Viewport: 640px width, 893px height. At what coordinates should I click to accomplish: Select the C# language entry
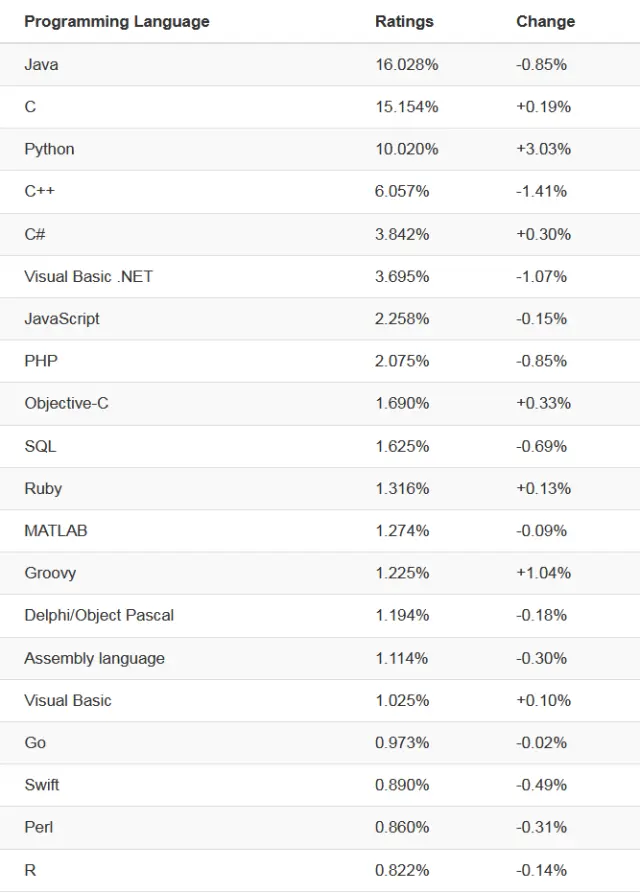[x=35, y=234]
